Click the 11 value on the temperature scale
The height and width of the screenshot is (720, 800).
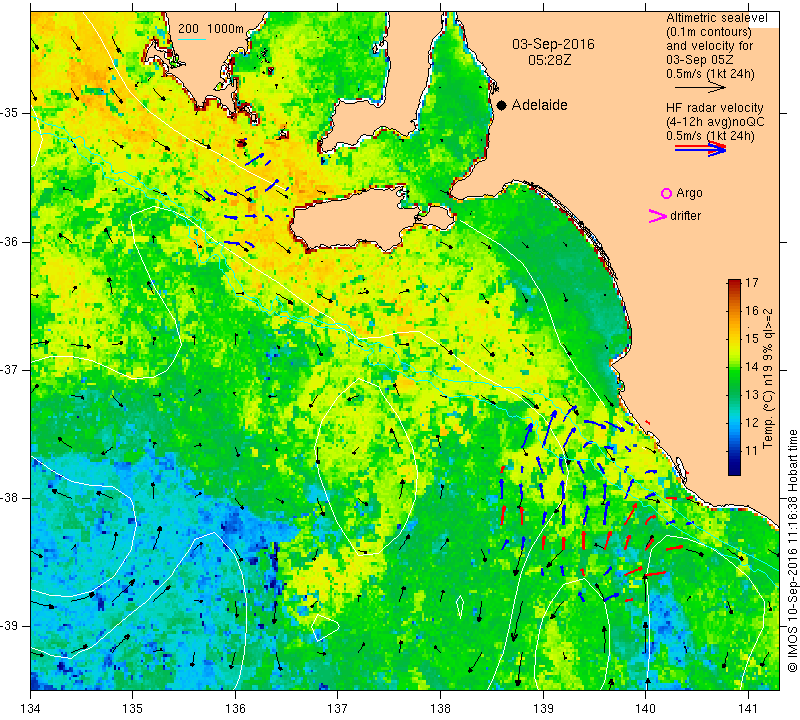(752, 451)
